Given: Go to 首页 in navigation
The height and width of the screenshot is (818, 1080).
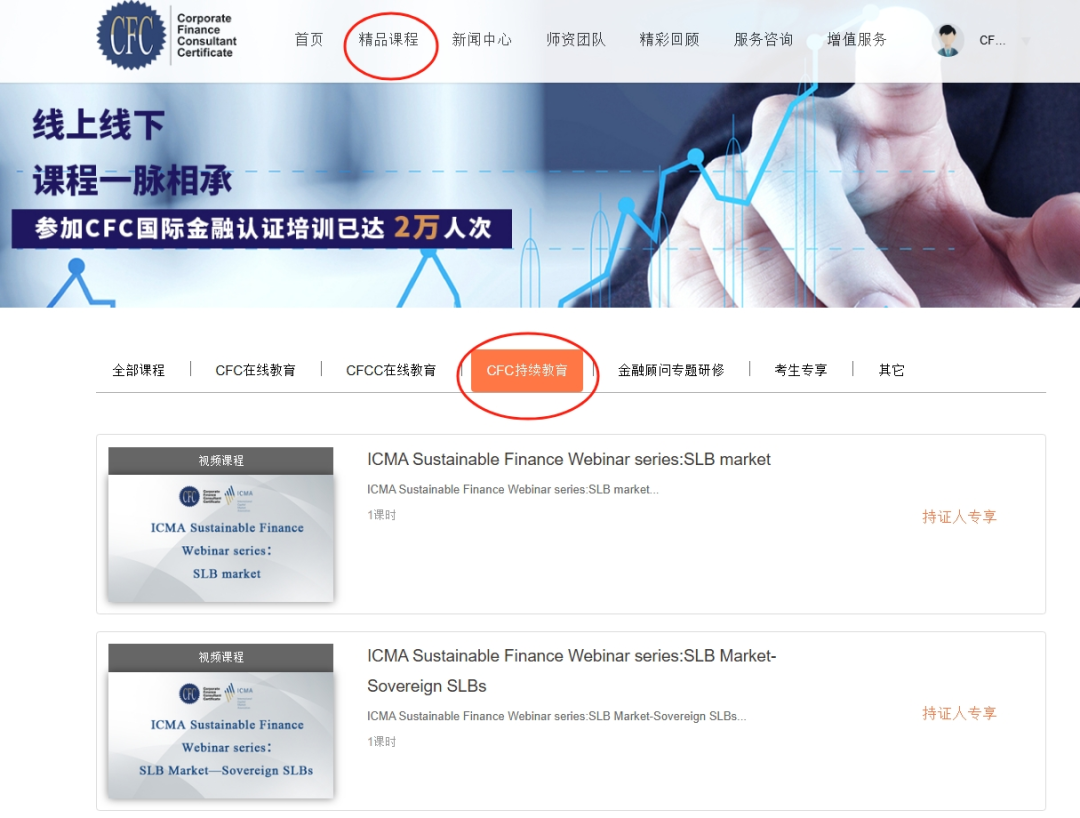Looking at the screenshot, I should click(x=309, y=40).
